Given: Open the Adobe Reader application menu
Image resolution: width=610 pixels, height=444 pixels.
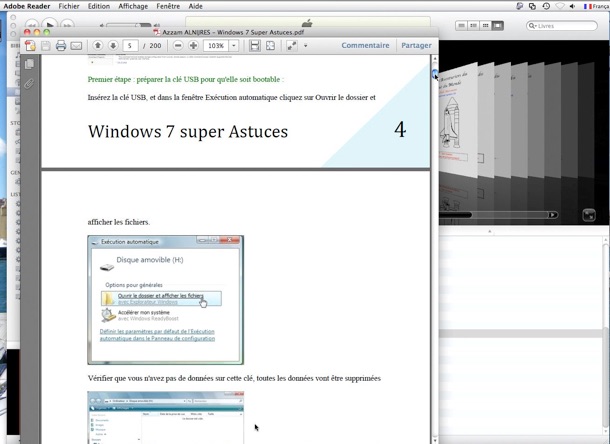Looking at the screenshot, I should [27, 6].
